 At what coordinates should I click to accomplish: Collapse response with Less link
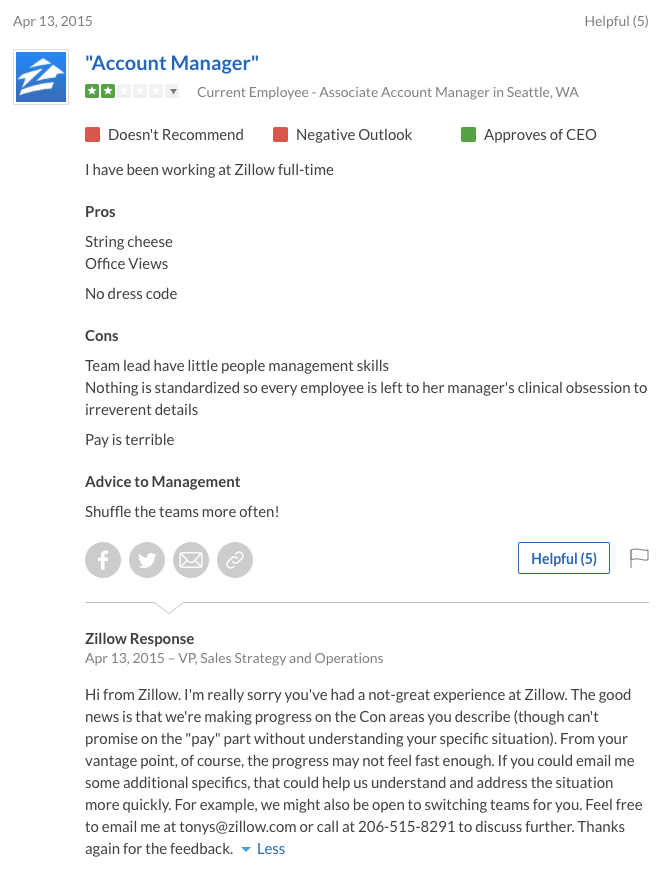271,849
